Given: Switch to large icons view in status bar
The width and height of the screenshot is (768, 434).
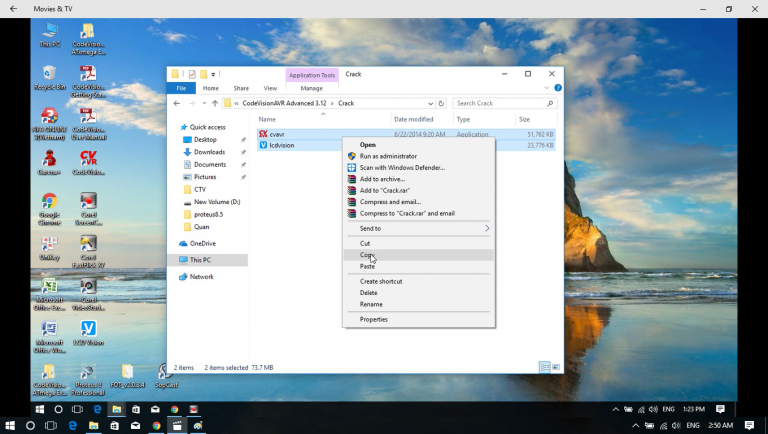Looking at the screenshot, I should coord(555,368).
